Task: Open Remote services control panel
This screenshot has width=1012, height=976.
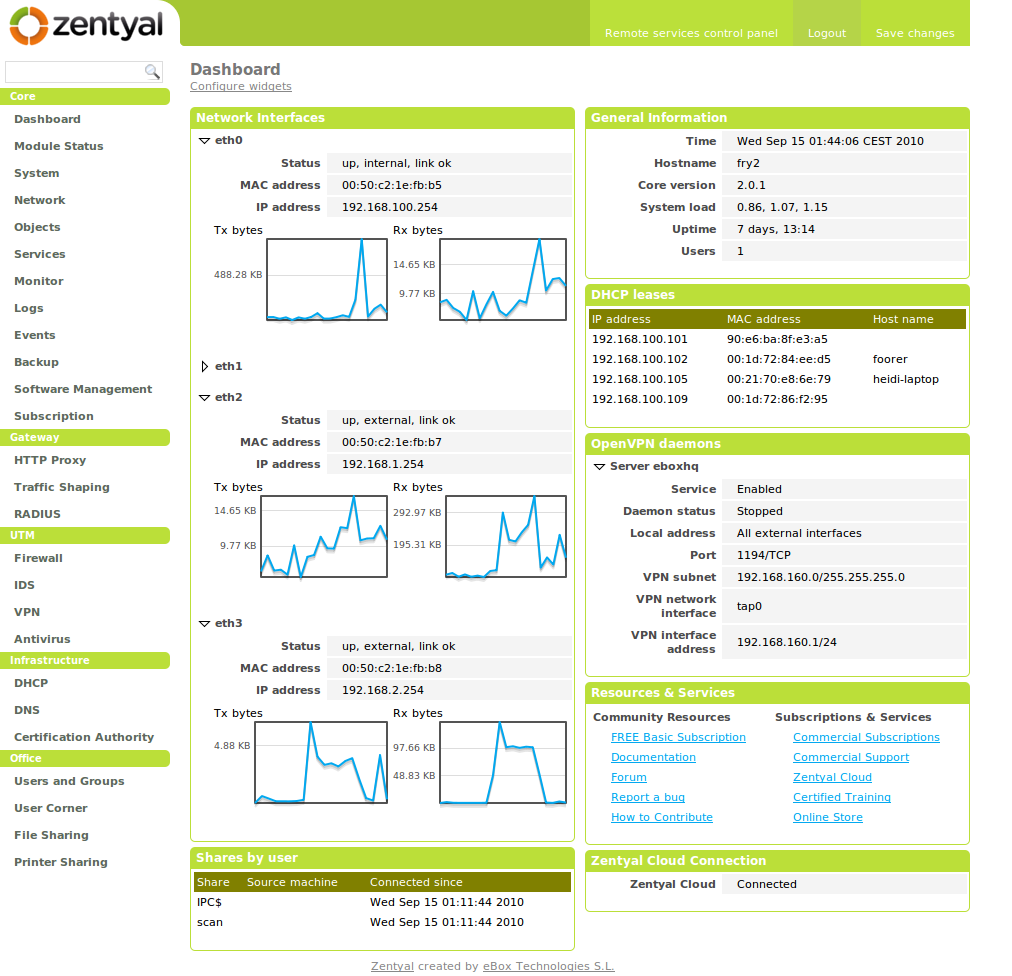Action: point(691,33)
